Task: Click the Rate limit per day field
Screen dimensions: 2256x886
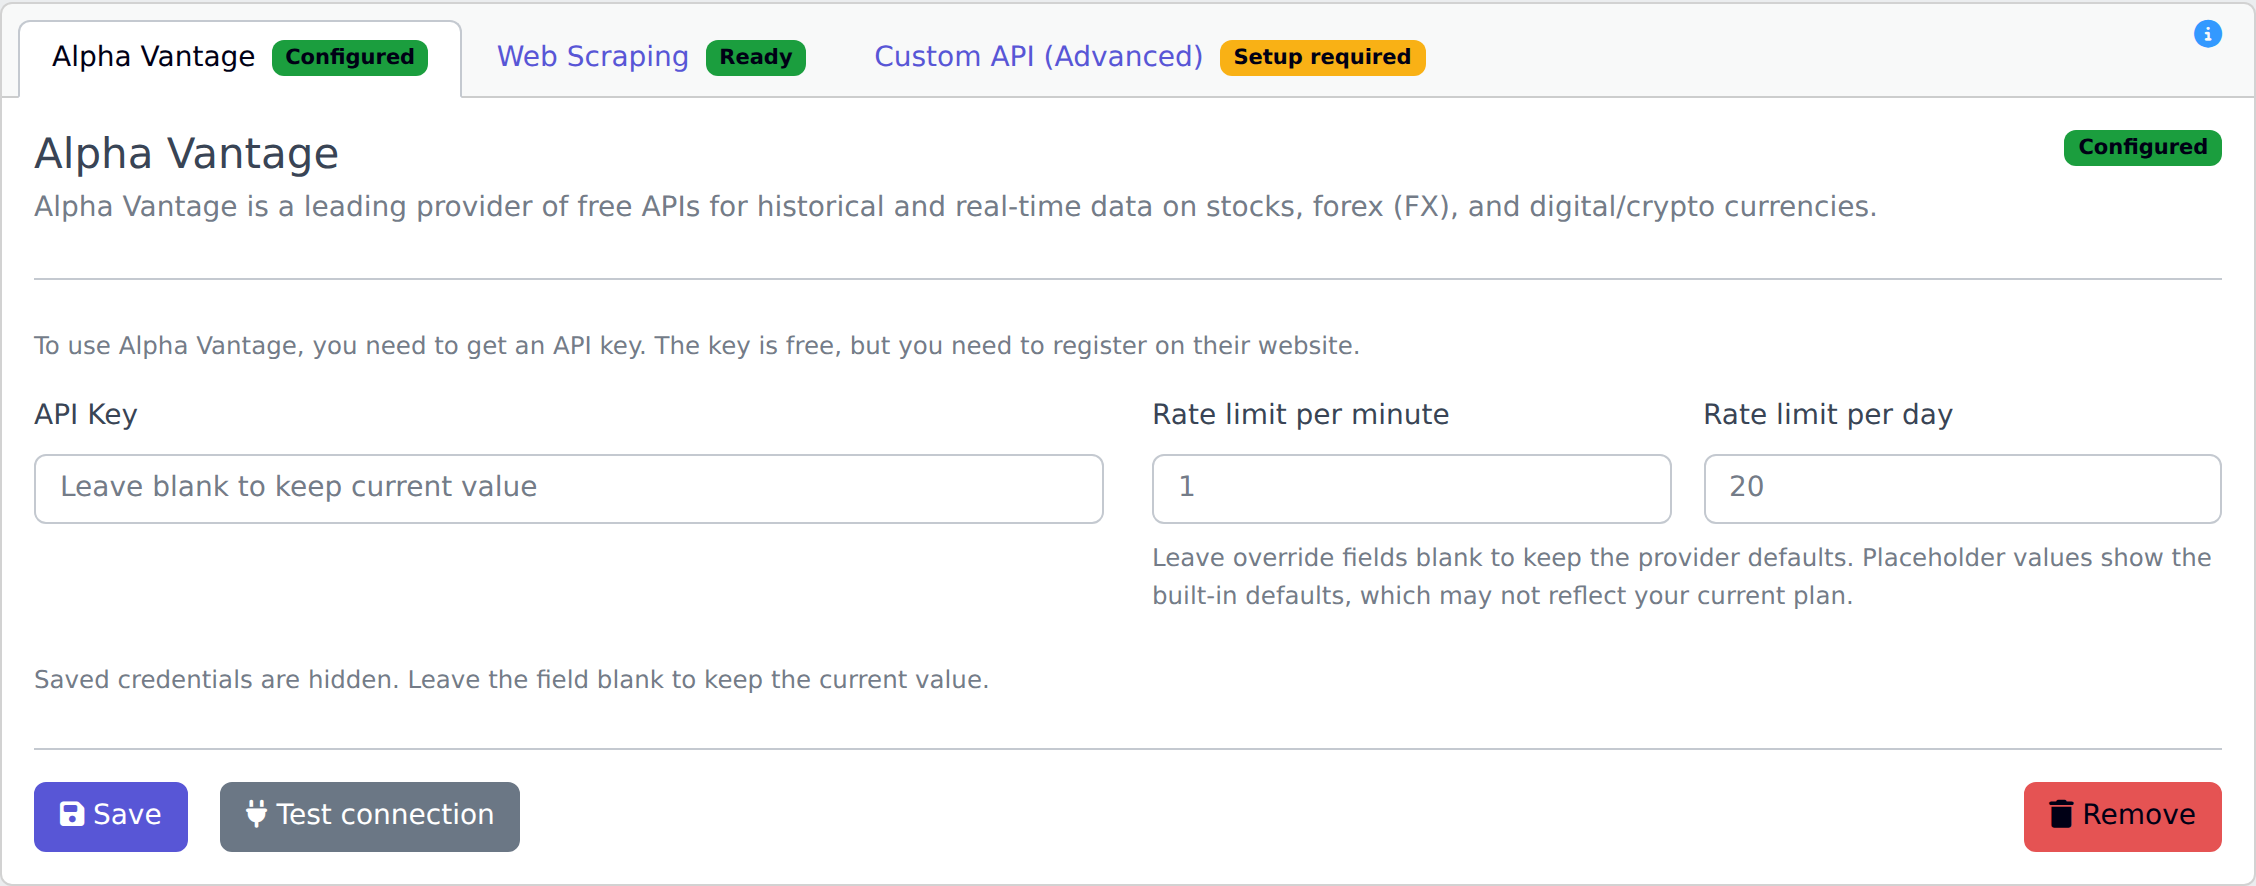Action: [1962, 489]
